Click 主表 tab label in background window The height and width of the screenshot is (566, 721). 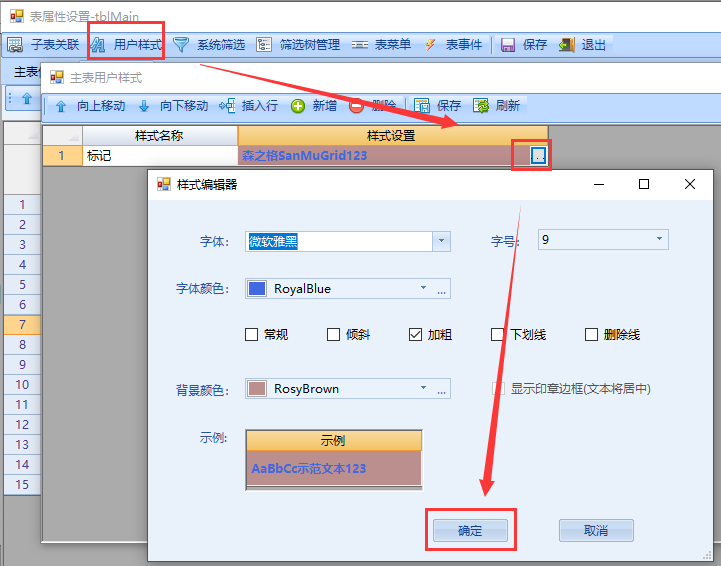click(x=27, y=72)
